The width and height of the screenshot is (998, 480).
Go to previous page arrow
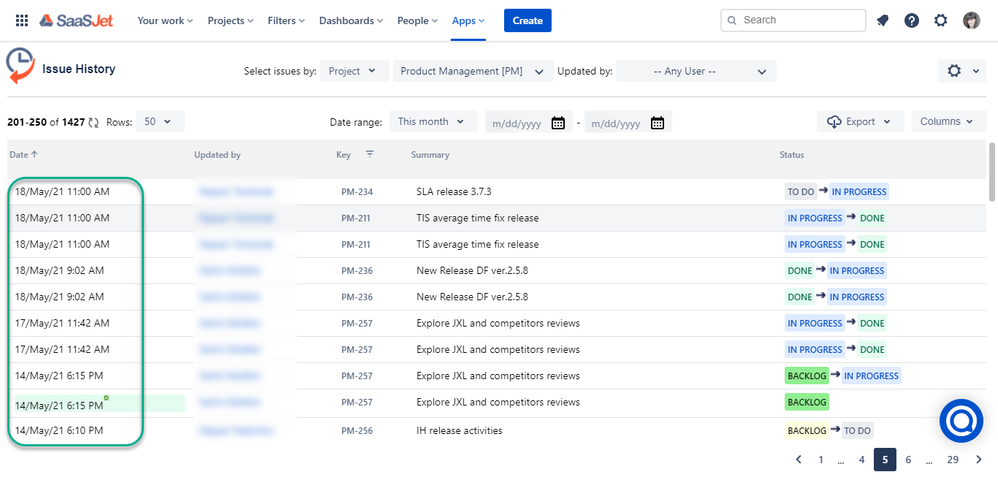pos(798,460)
